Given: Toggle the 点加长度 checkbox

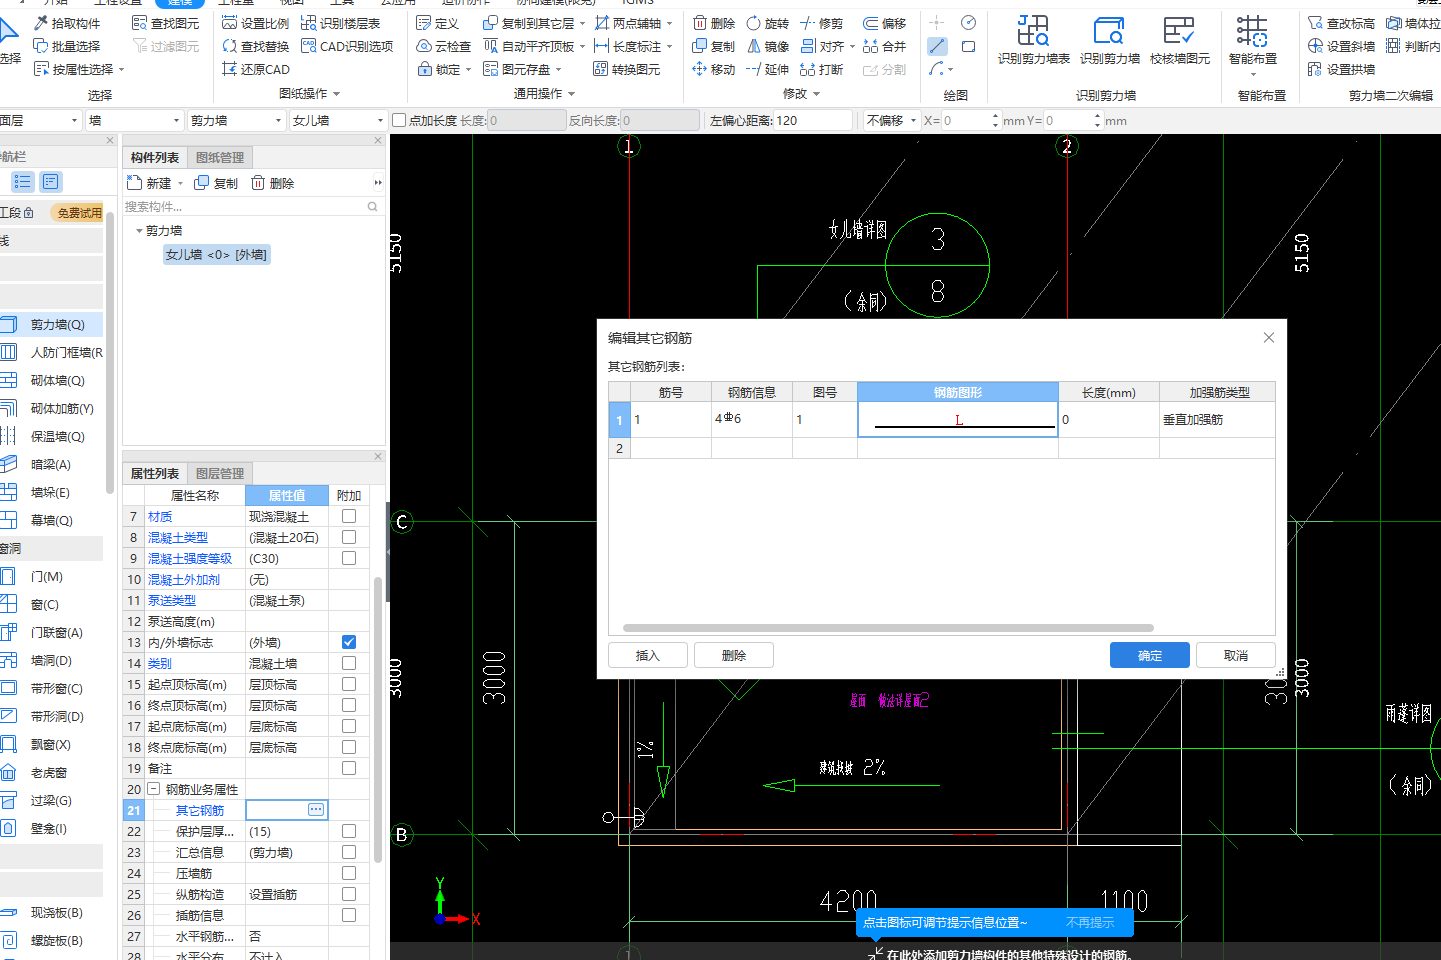Looking at the screenshot, I should click(x=399, y=120).
